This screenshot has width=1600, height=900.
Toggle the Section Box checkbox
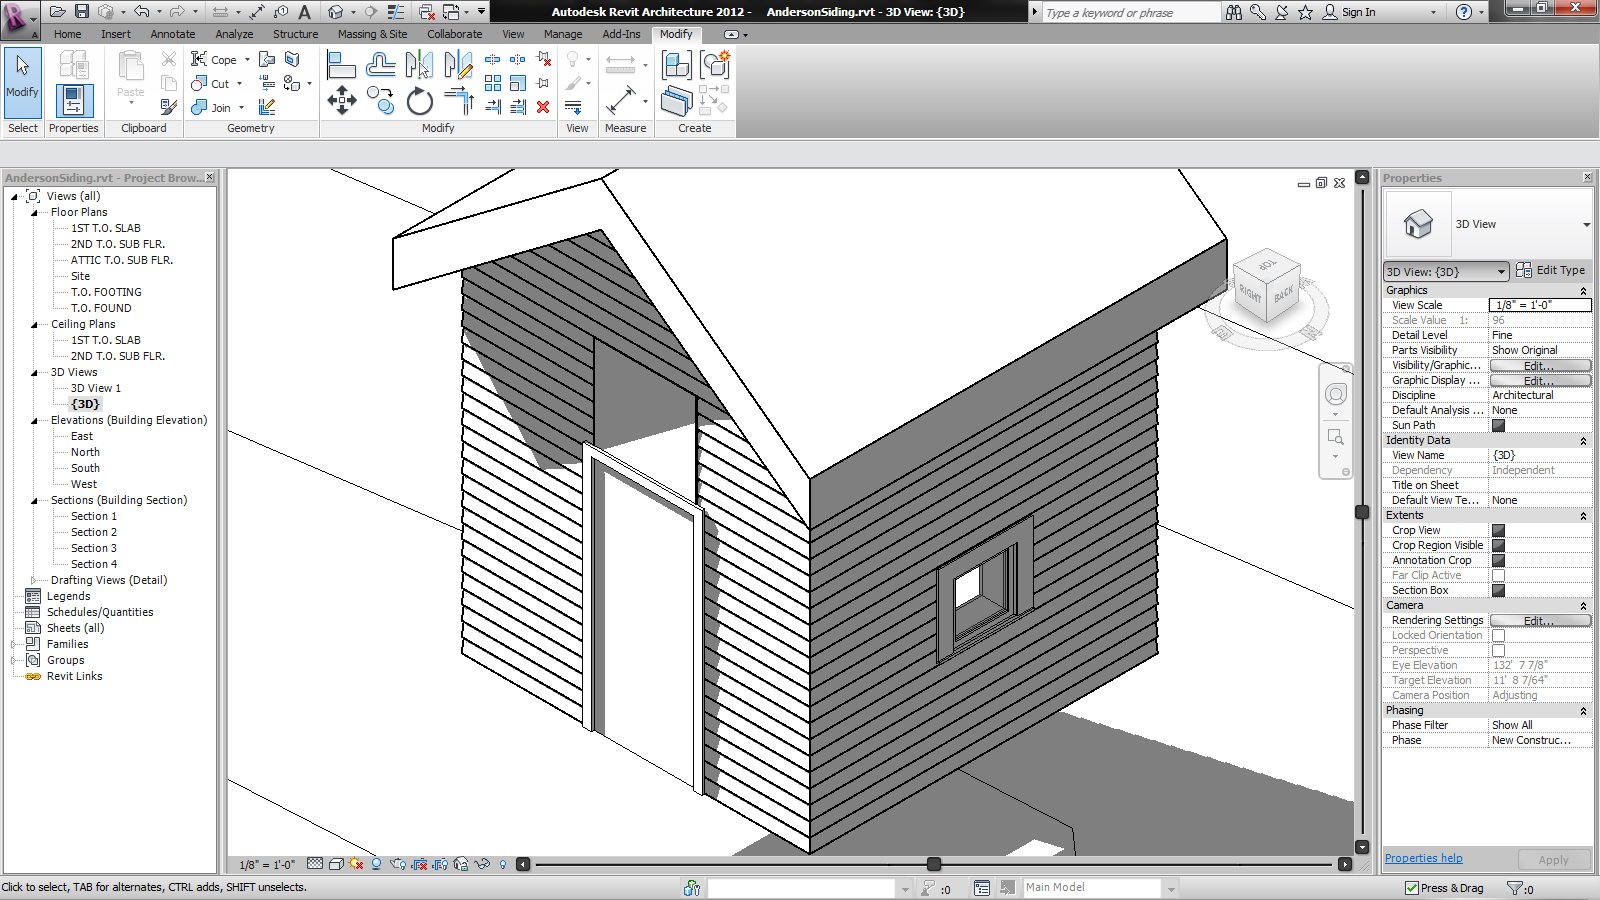click(x=1498, y=590)
